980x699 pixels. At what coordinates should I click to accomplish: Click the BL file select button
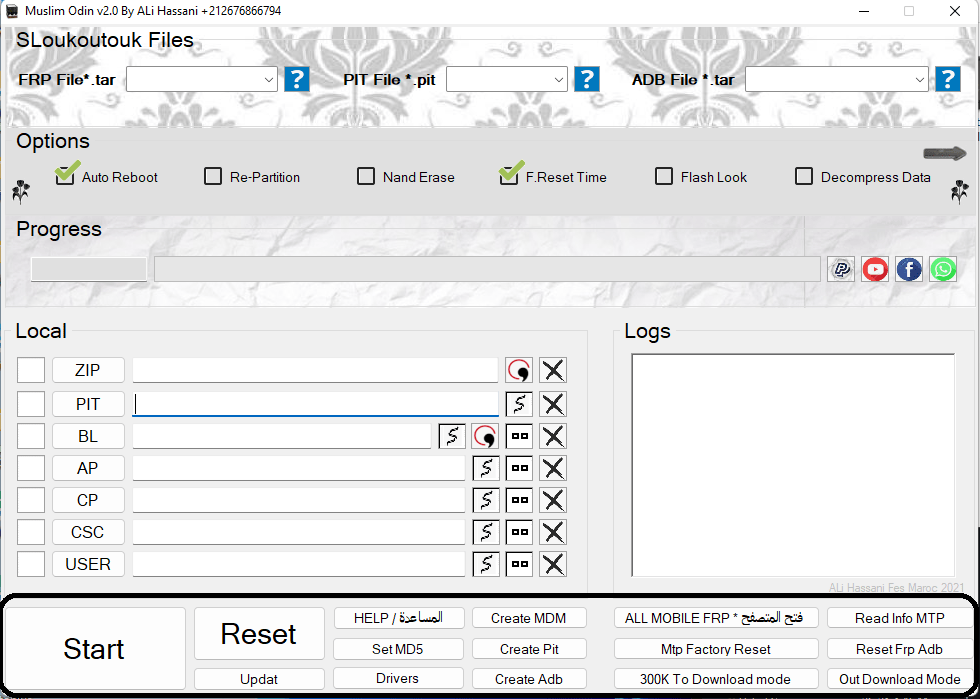[88, 436]
